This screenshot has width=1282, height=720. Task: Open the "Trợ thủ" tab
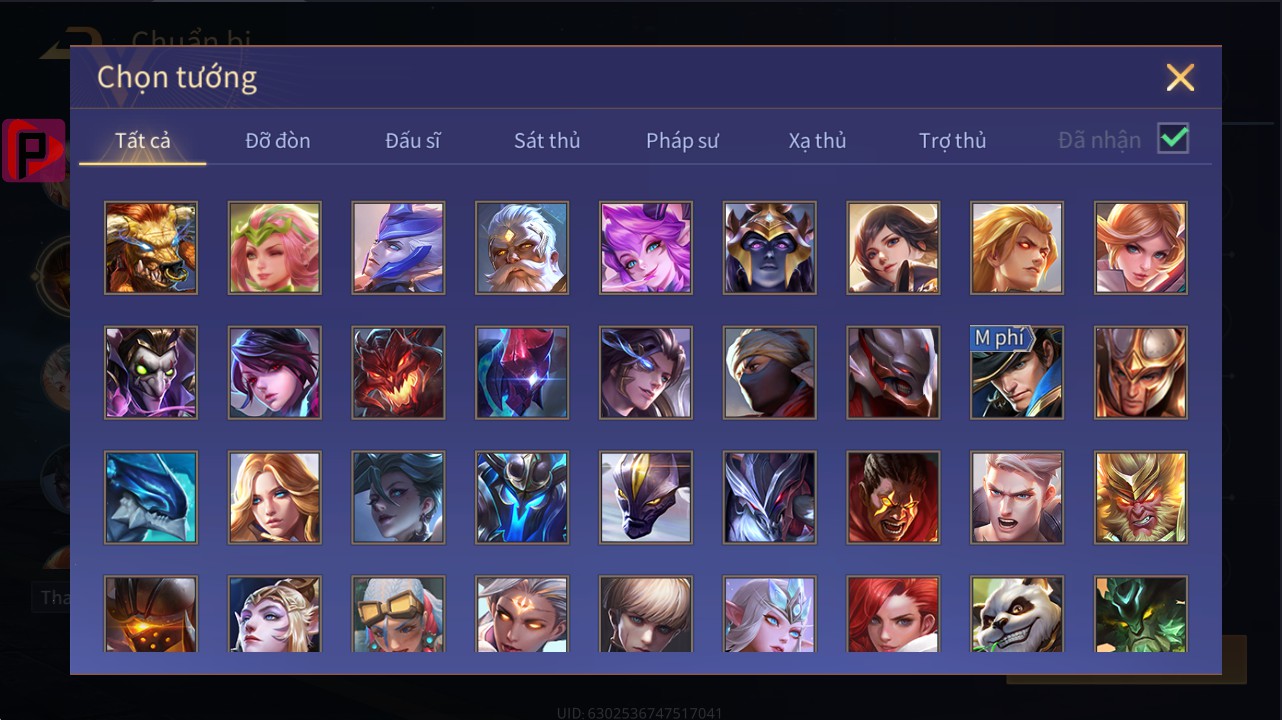click(x=953, y=141)
